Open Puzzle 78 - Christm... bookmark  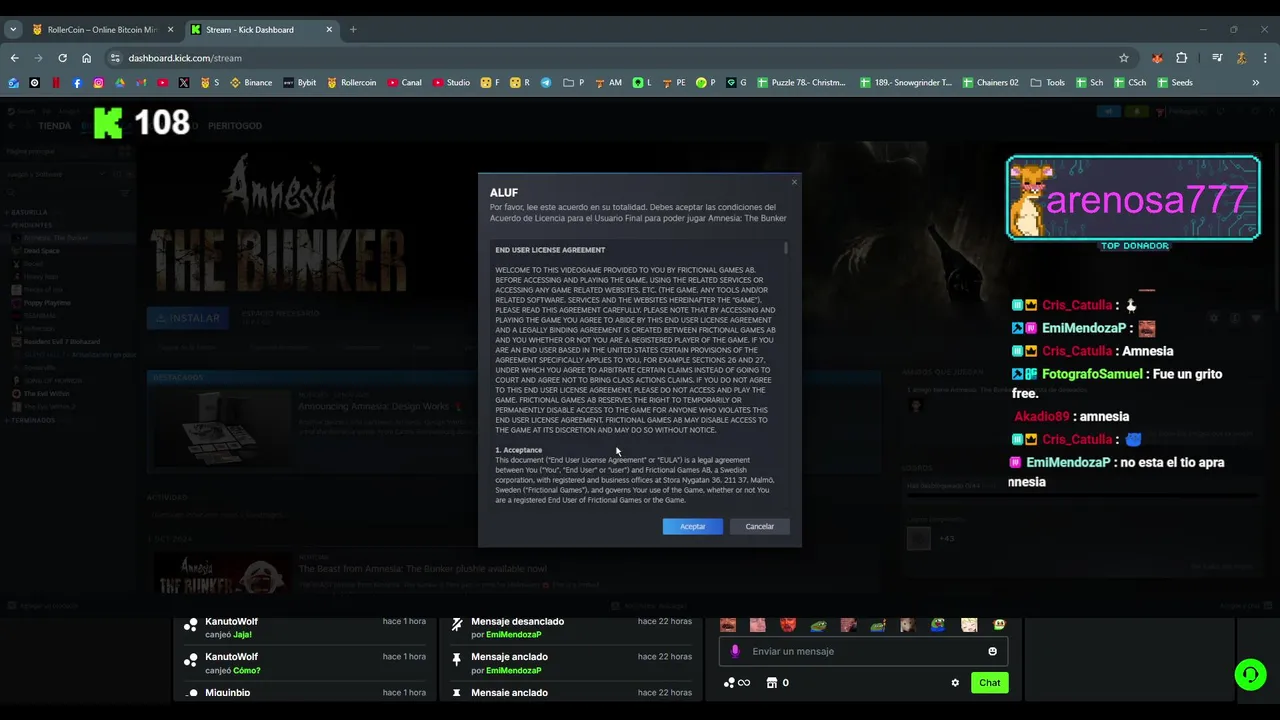click(802, 83)
